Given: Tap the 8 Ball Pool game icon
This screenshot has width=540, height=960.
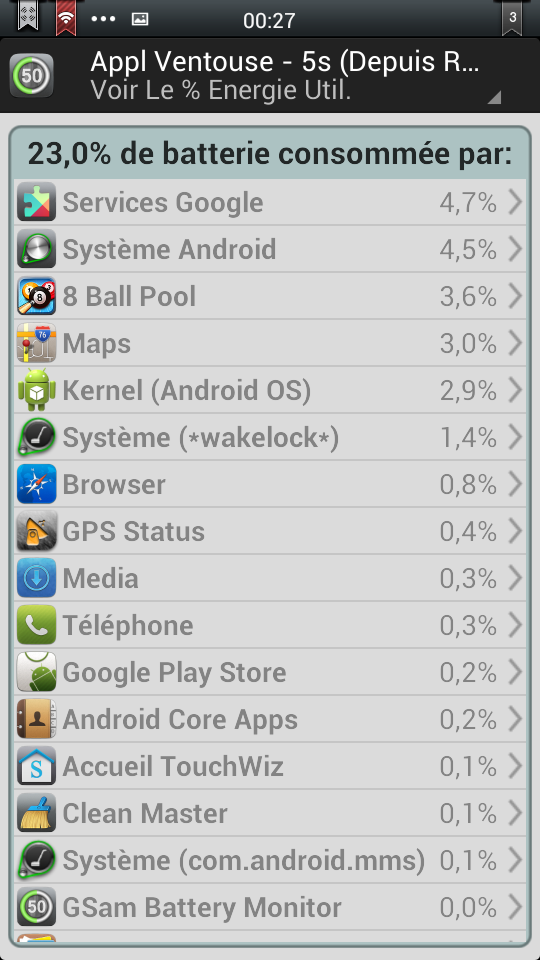Looking at the screenshot, I should click(36, 296).
